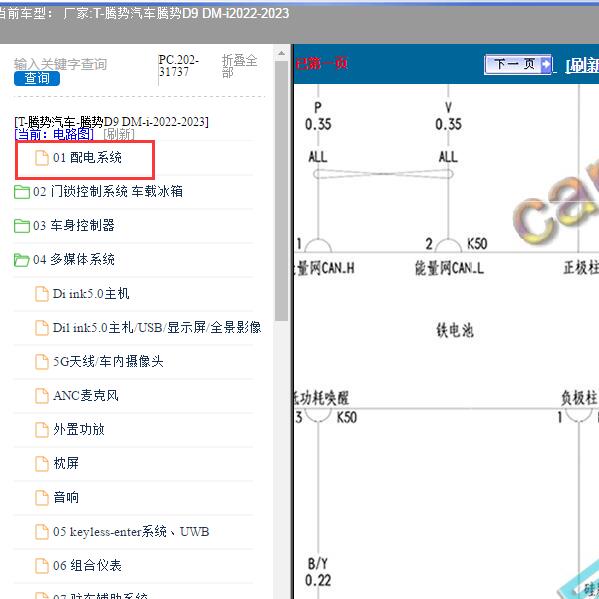Click page icon next to Di ink5.0主机

point(42,294)
